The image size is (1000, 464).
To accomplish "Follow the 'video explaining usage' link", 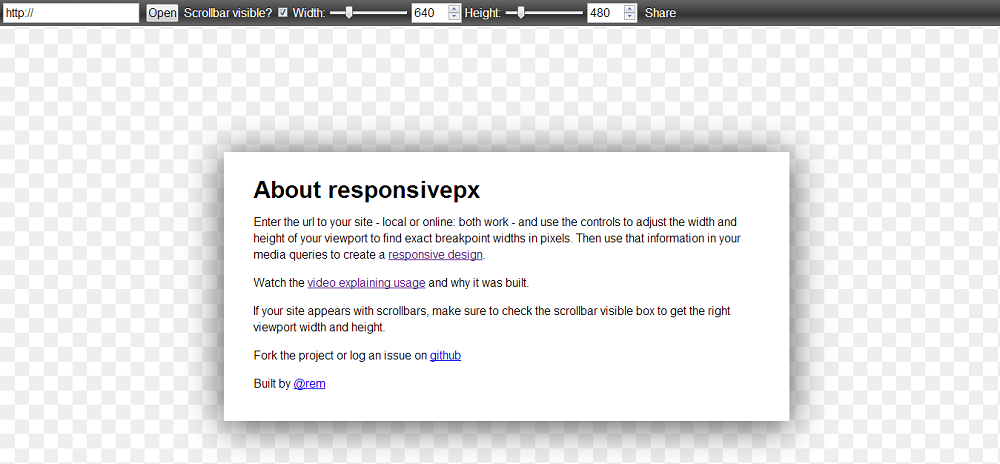I will pyautogui.click(x=366, y=283).
